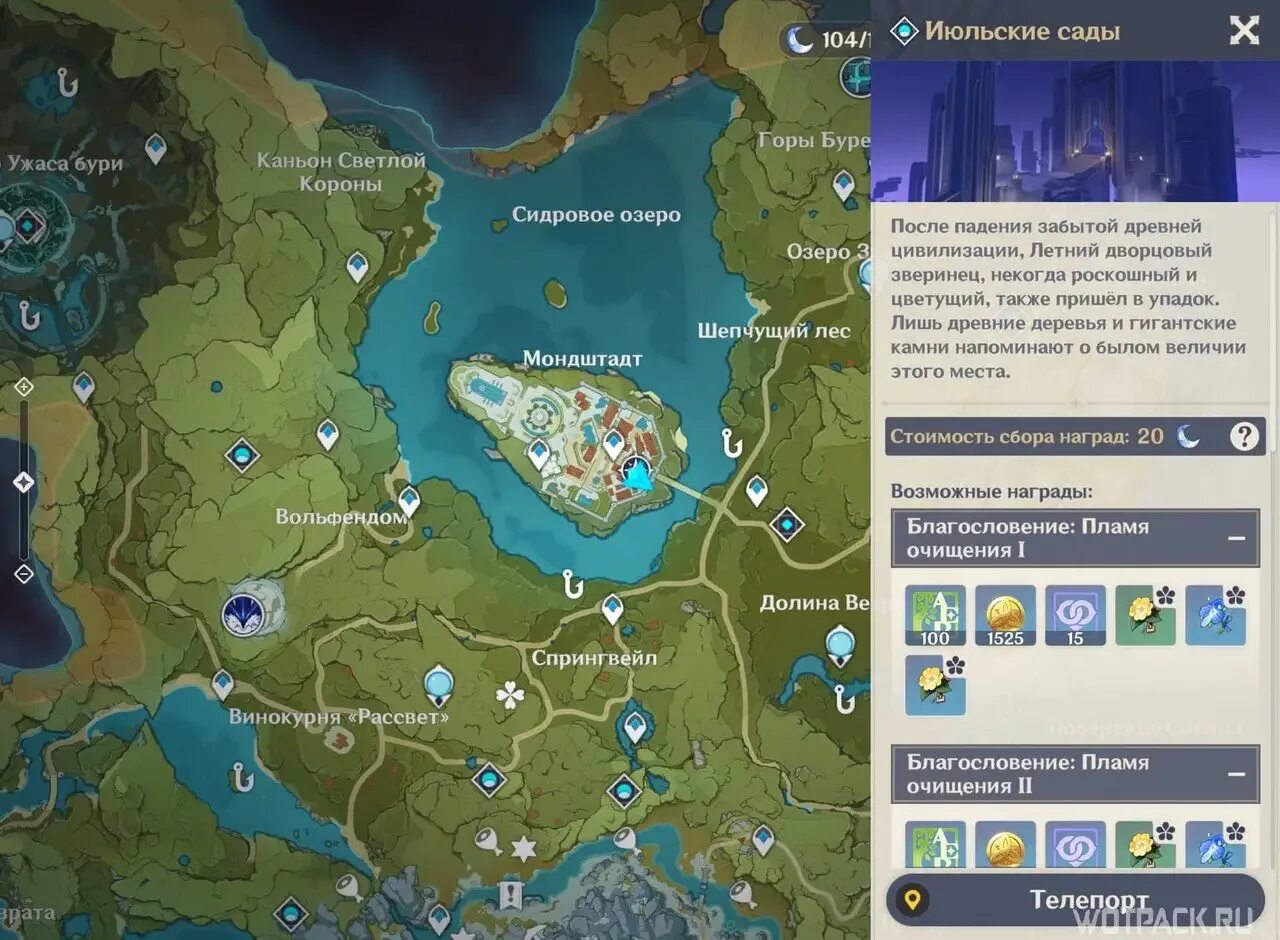Click the Каньон Светлой Короны map label
Image resolution: width=1280 pixels, height=940 pixels.
coord(341,172)
